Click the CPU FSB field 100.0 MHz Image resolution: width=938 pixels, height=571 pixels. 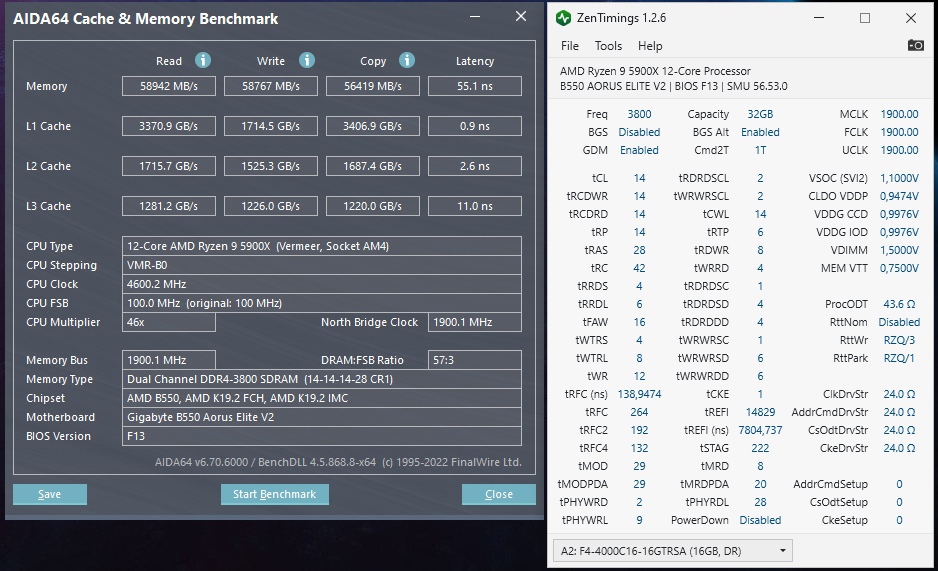coord(322,303)
